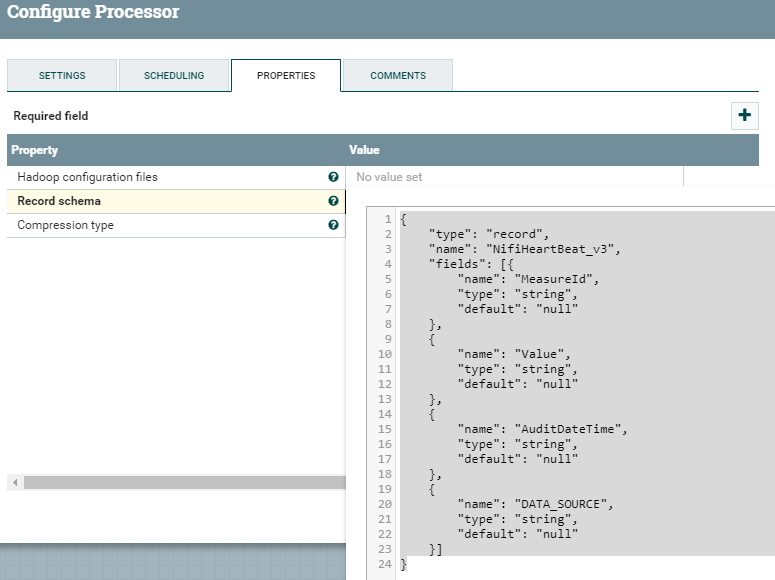Click help icon next to Record schema
775x580 pixels.
click(x=333, y=201)
